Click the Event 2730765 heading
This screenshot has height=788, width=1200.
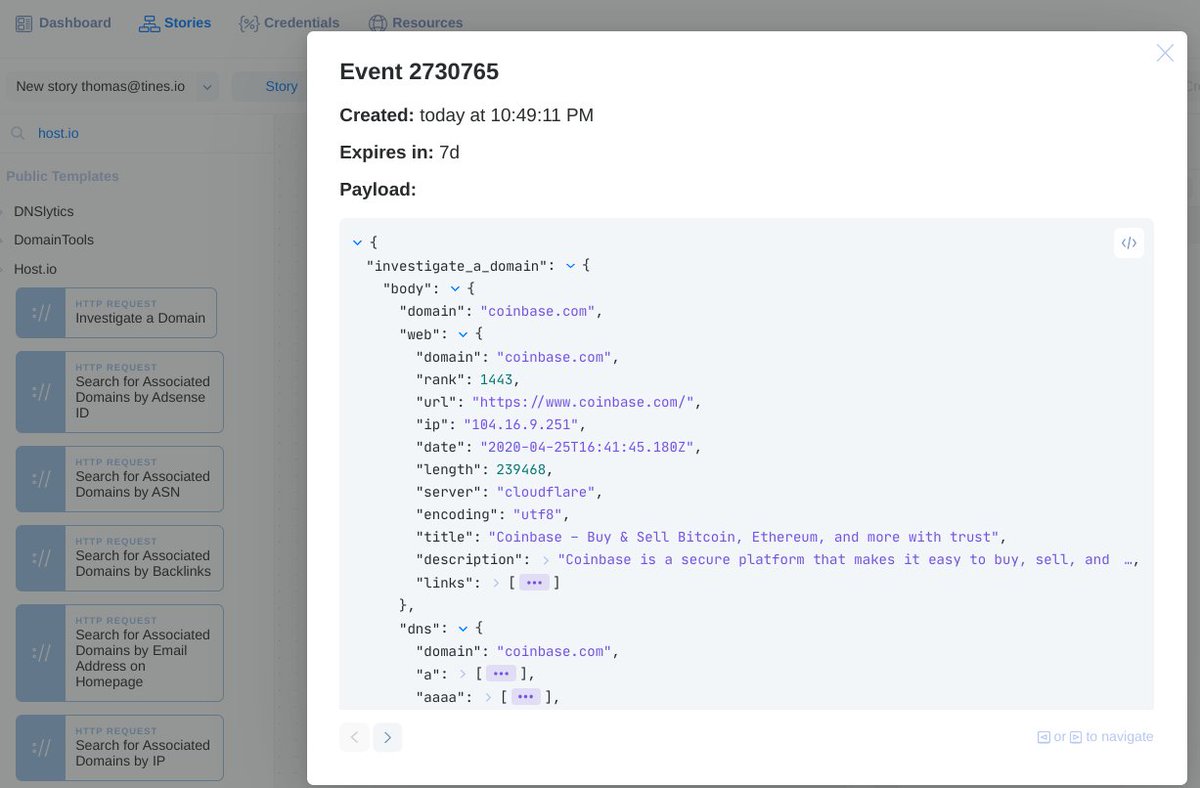point(419,71)
